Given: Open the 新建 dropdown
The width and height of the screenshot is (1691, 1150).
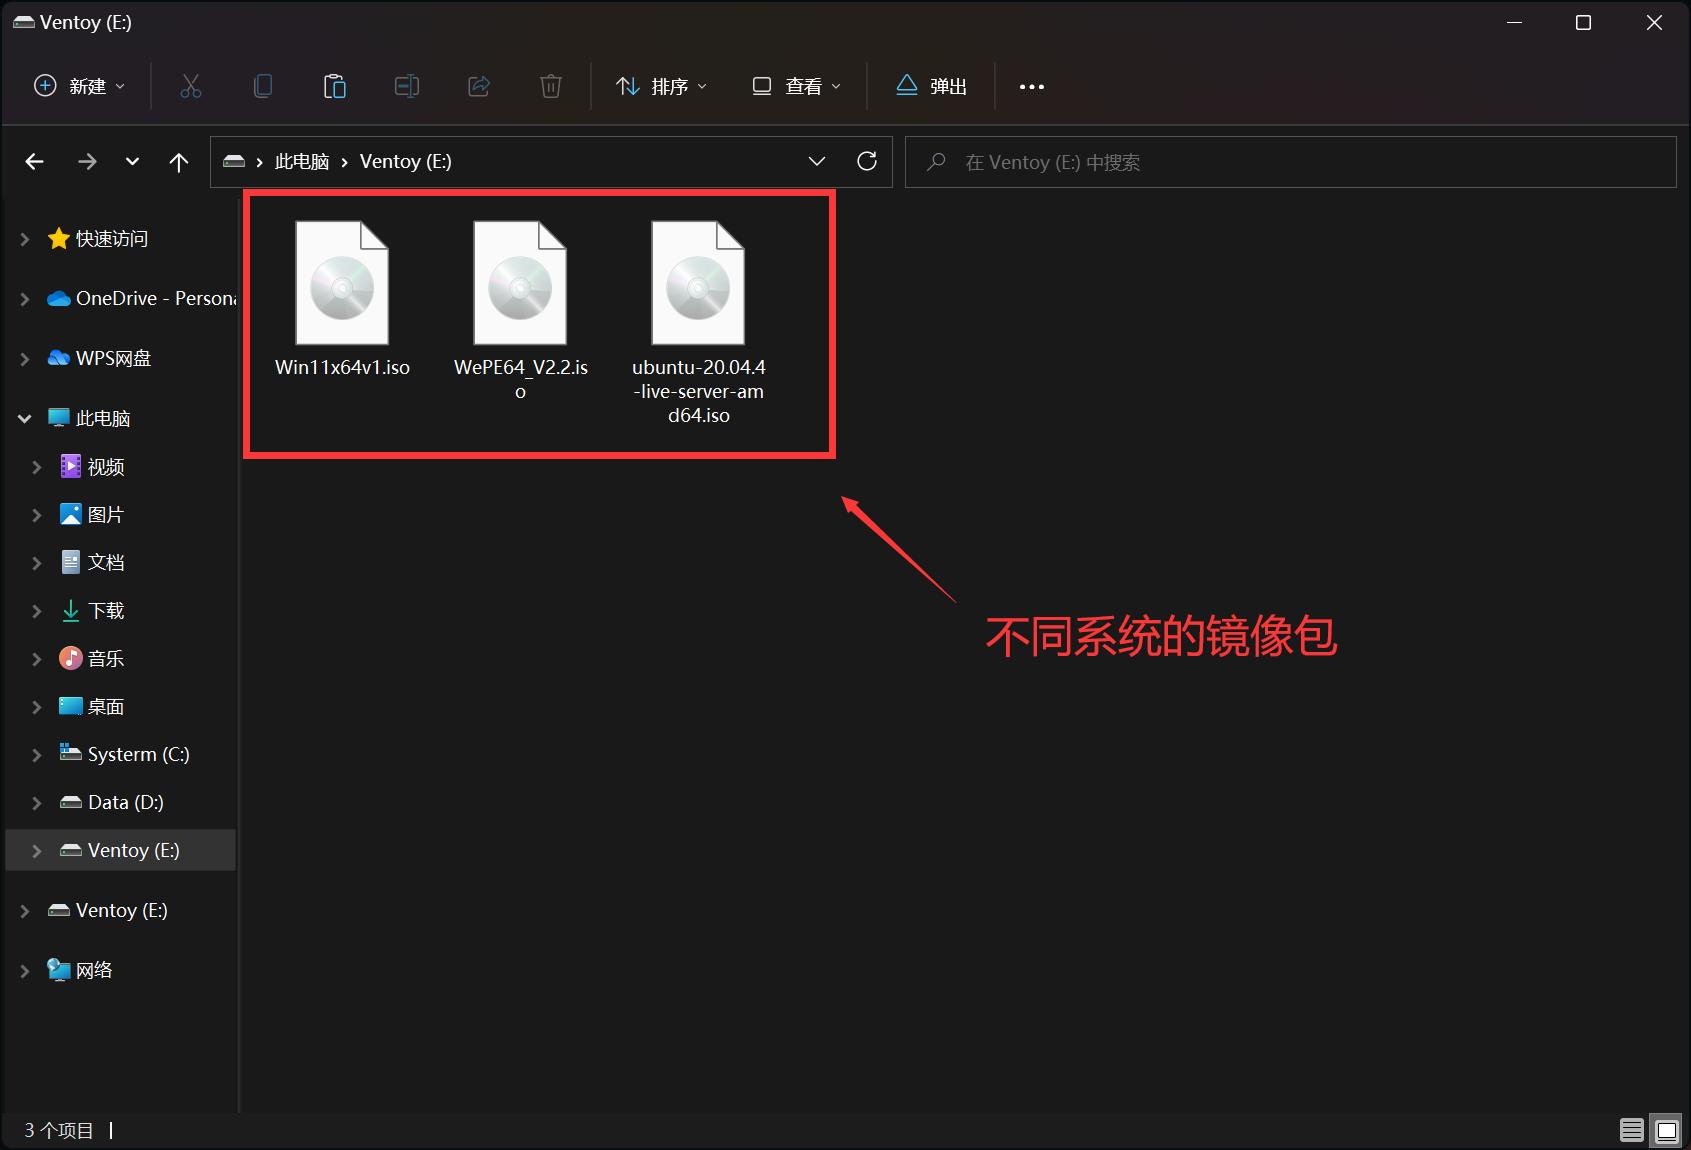Looking at the screenshot, I should [x=78, y=86].
